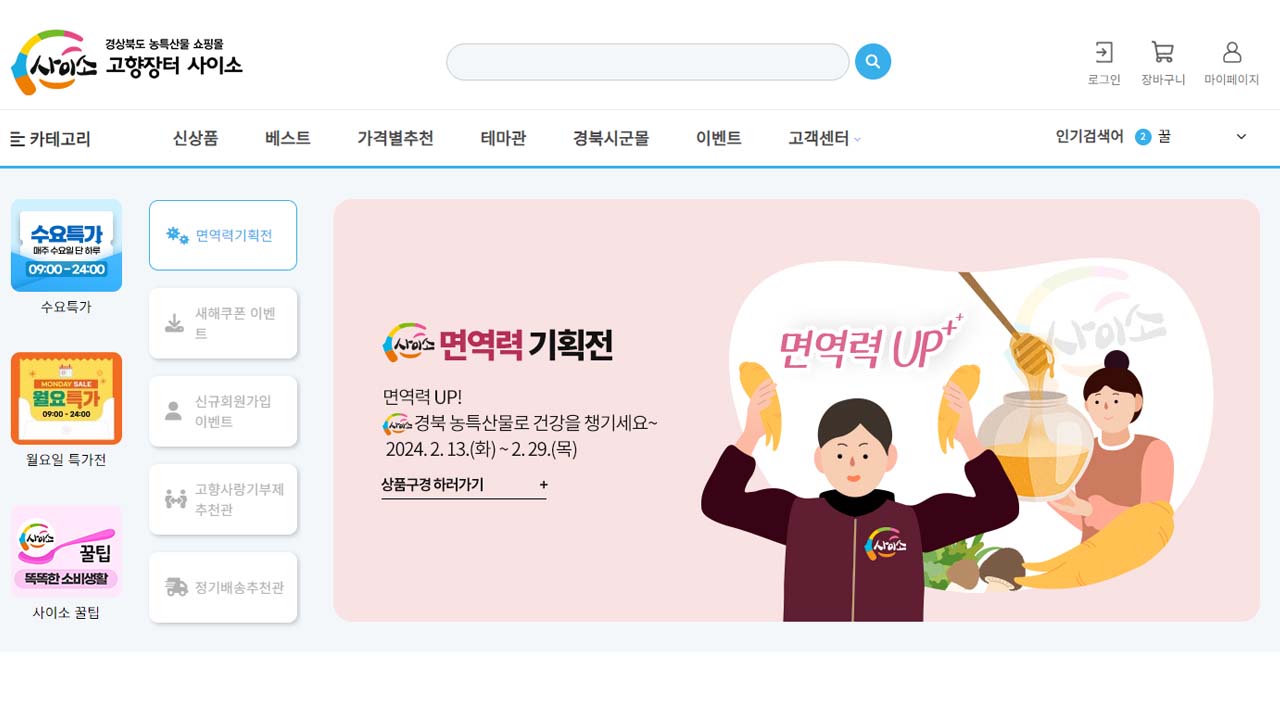Image resolution: width=1280 pixels, height=720 pixels.
Task: Select 수요특가 promotion thumbnail
Action: 66,246
